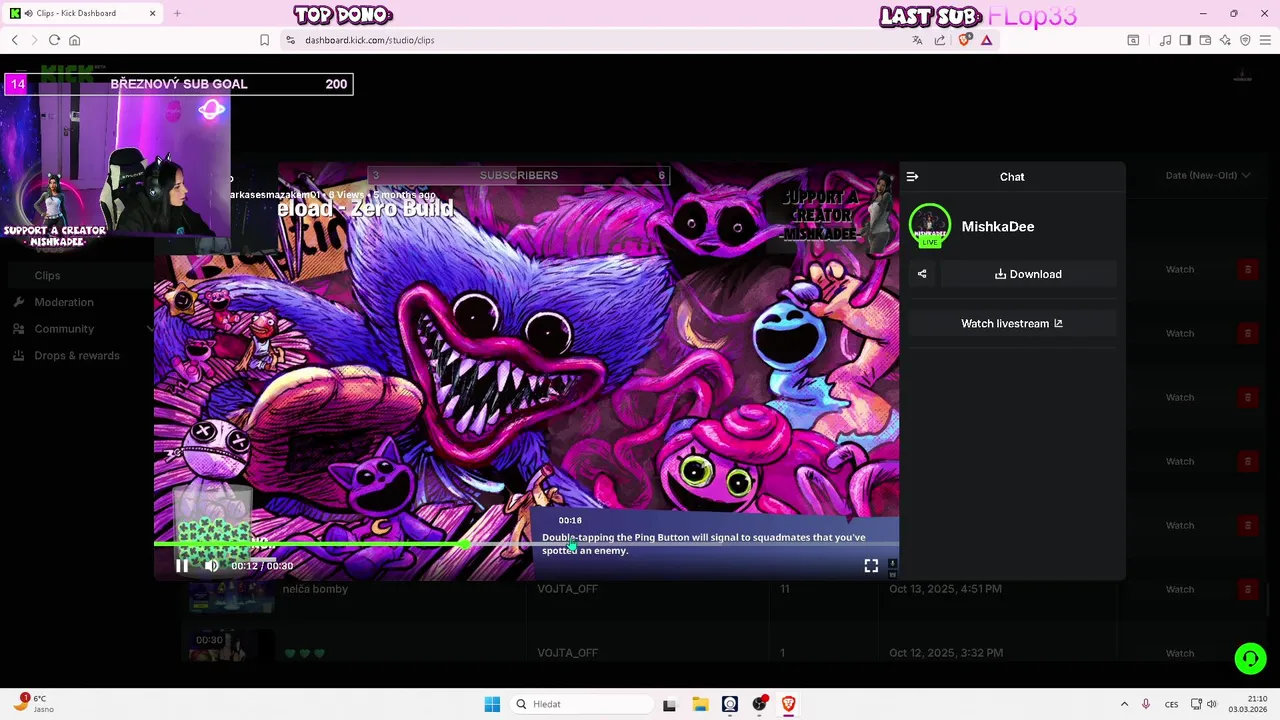The height and width of the screenshot is (720, 1280).
Task: Show hidden system tray icons
Action: click(x=1124, y=704)
